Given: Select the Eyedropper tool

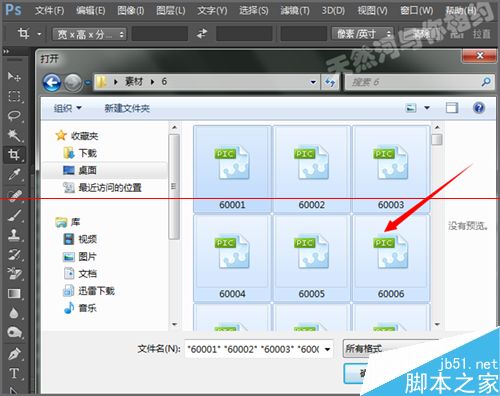Looking at the screenshot, I should point(14,174).
